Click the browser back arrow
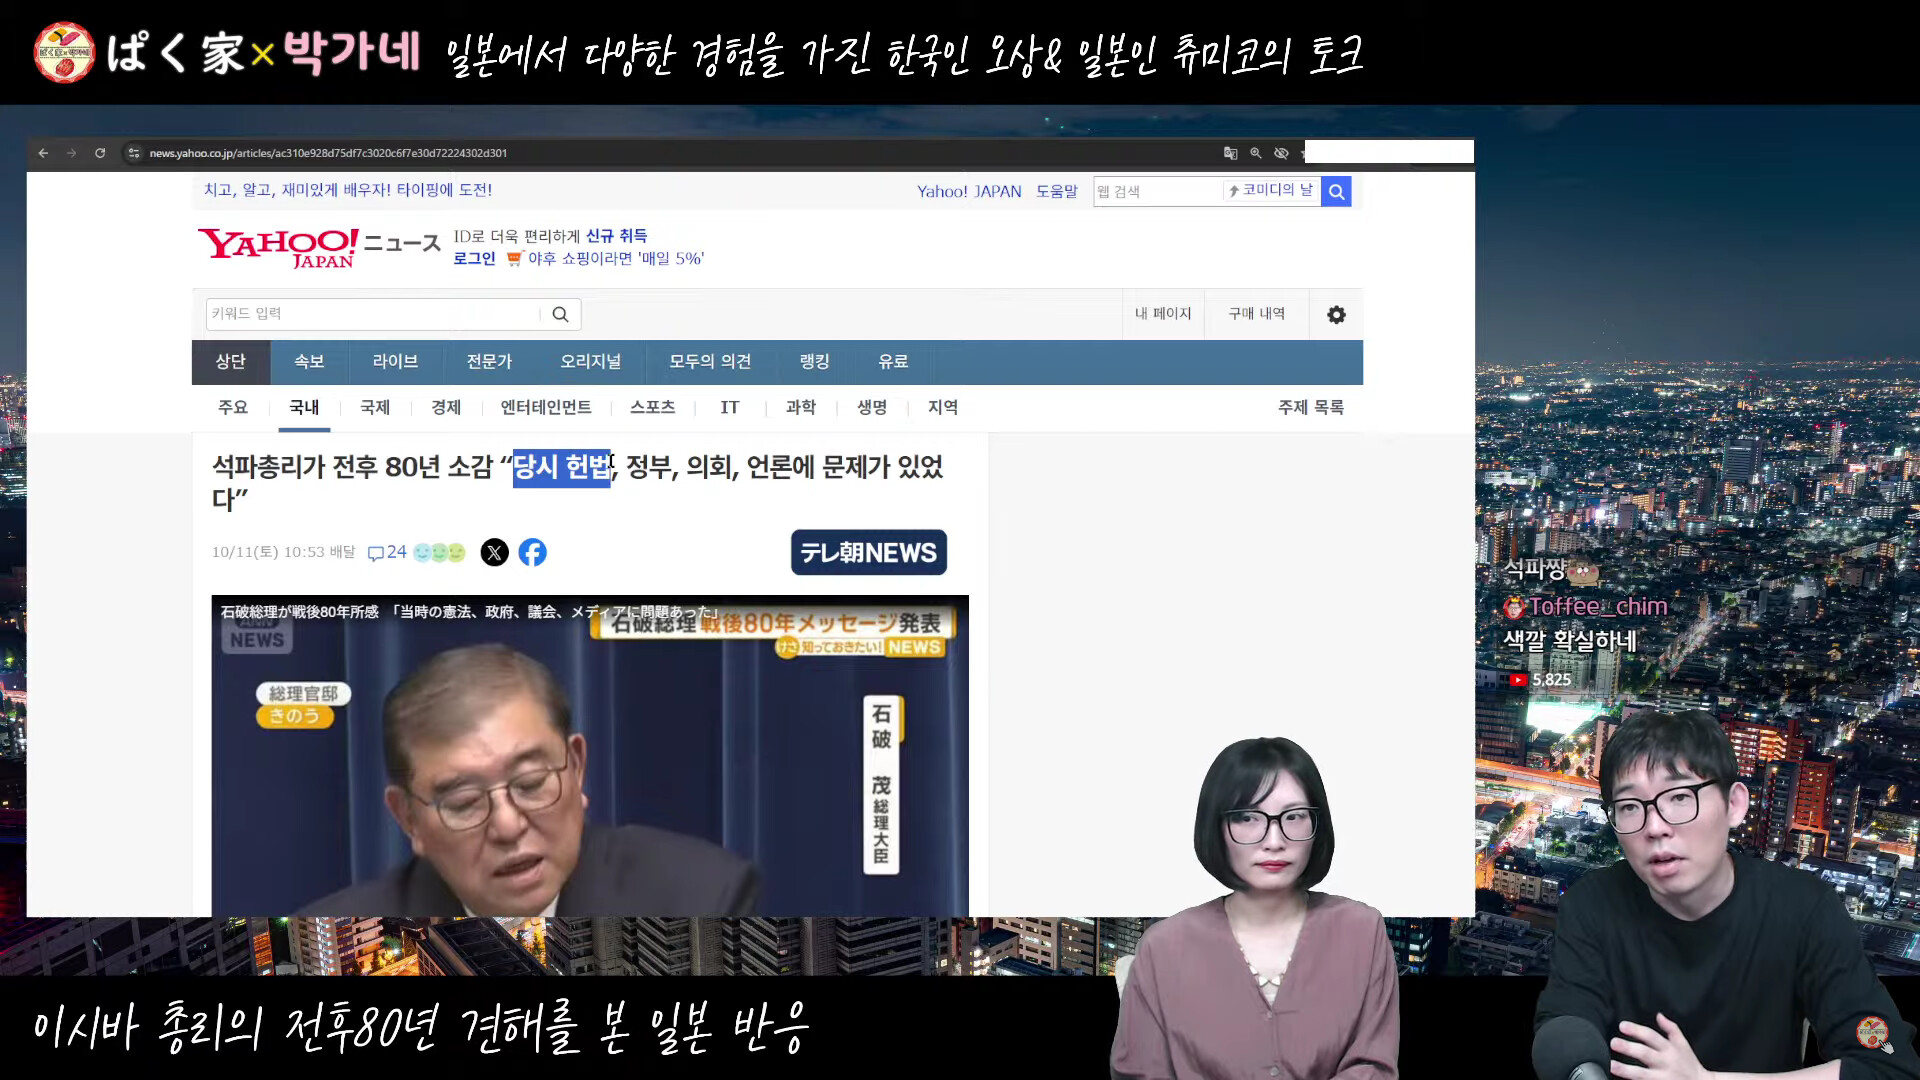The height and width of the screenshot is (1080, 1920). [x=43, y=153]
